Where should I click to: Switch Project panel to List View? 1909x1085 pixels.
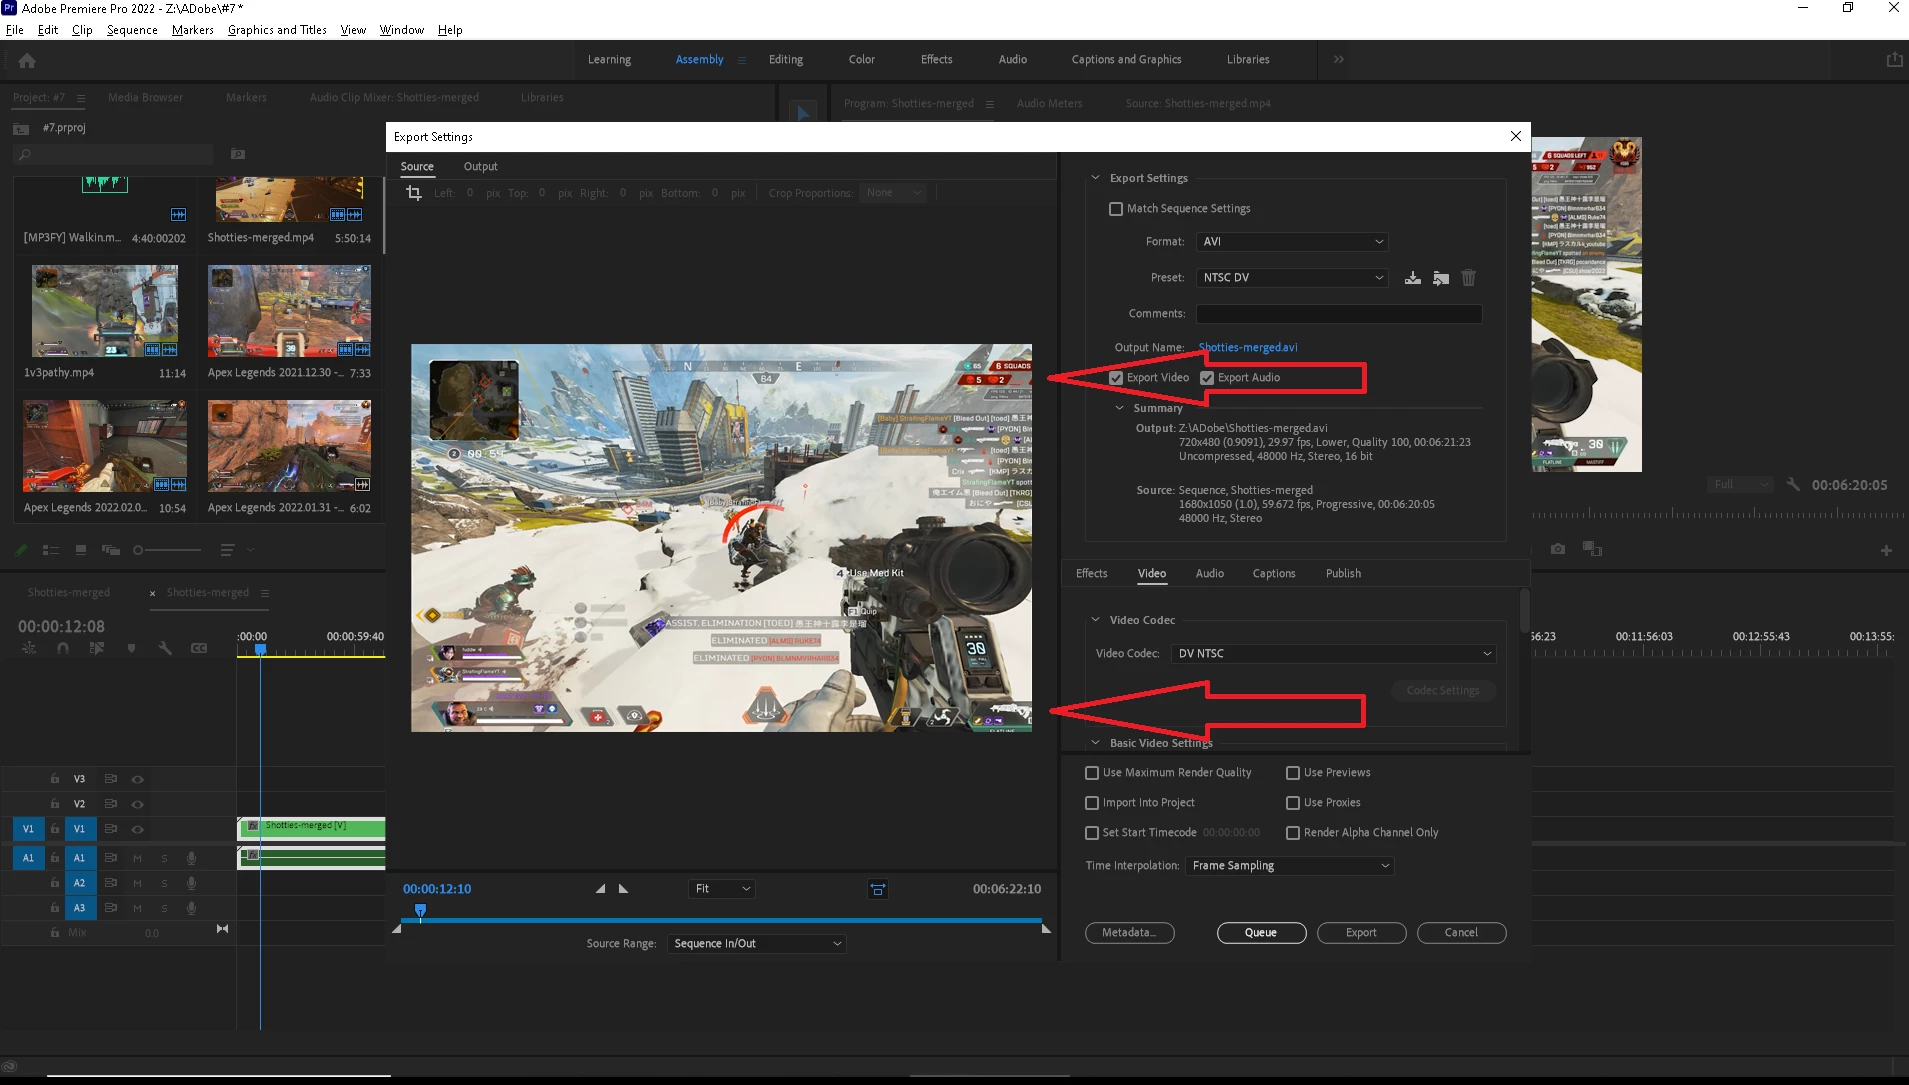point(51,550)
